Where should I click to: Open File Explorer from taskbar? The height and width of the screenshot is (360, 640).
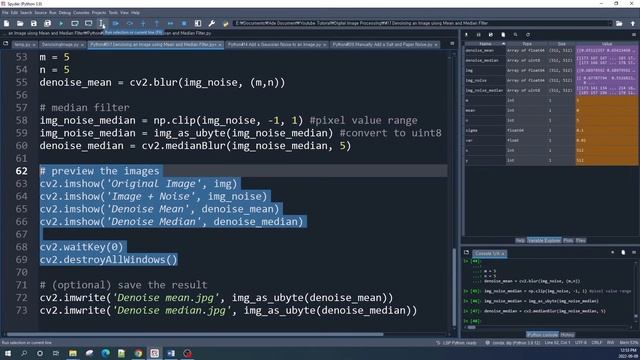(x=73, y=353)
